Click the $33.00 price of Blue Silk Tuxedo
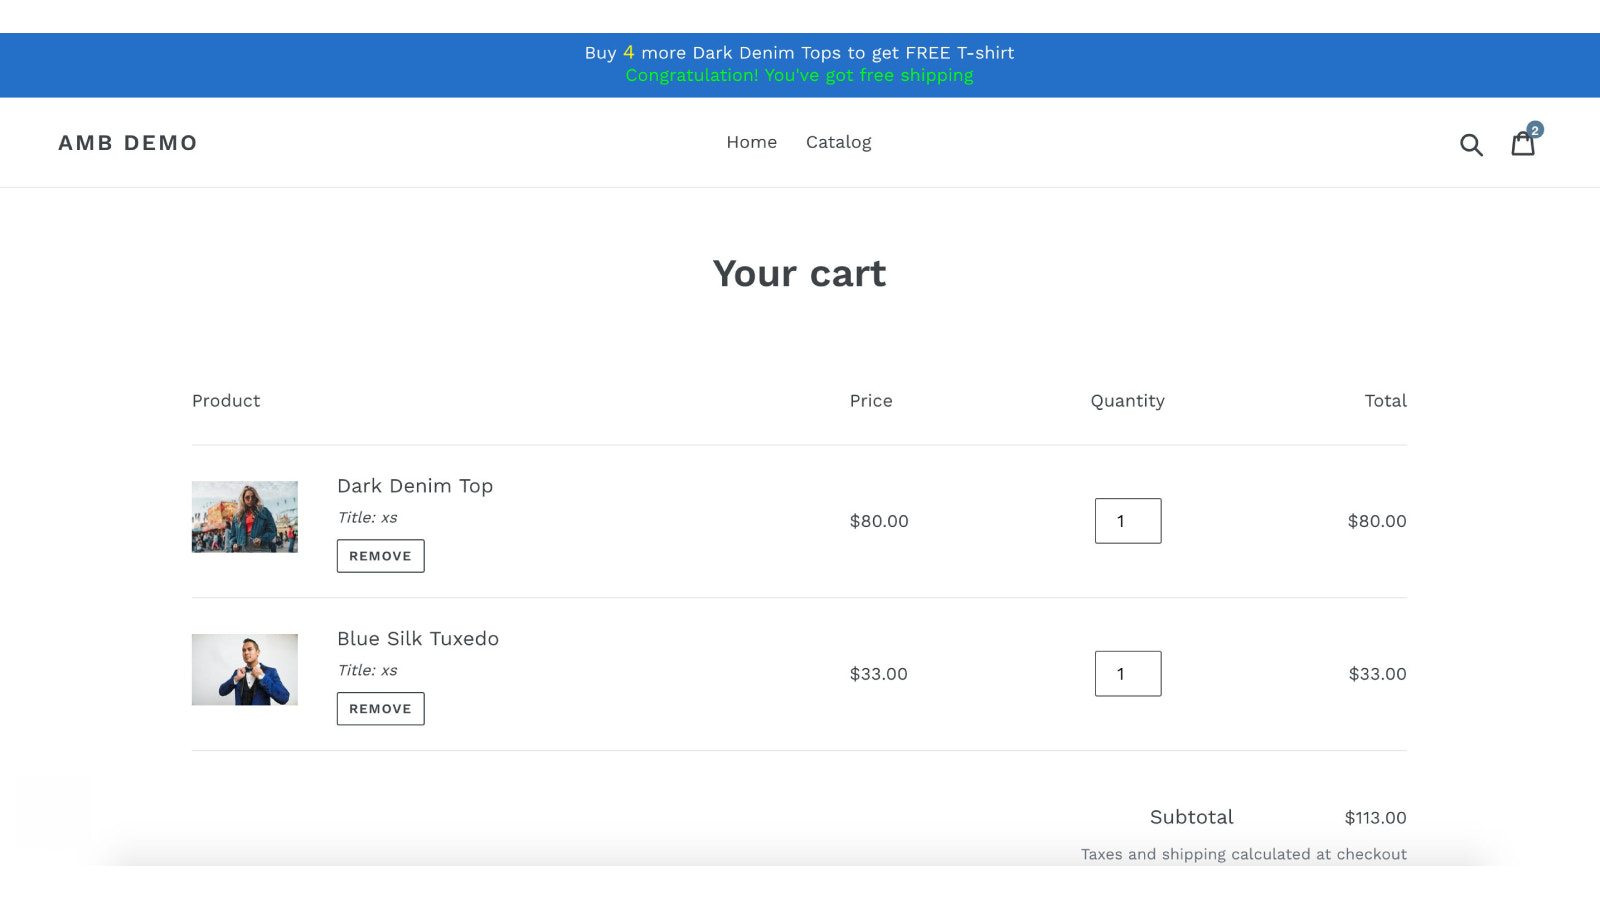 pyautogui.click(x=879, y=674)
